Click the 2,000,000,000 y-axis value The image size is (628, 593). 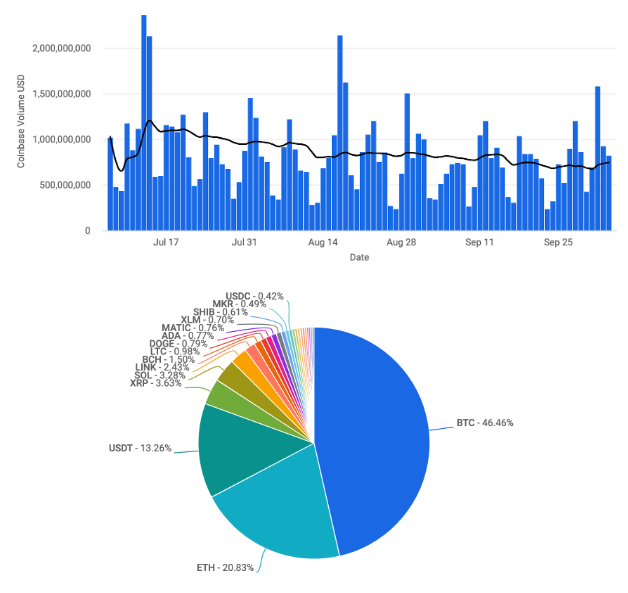tap(62, 48)
